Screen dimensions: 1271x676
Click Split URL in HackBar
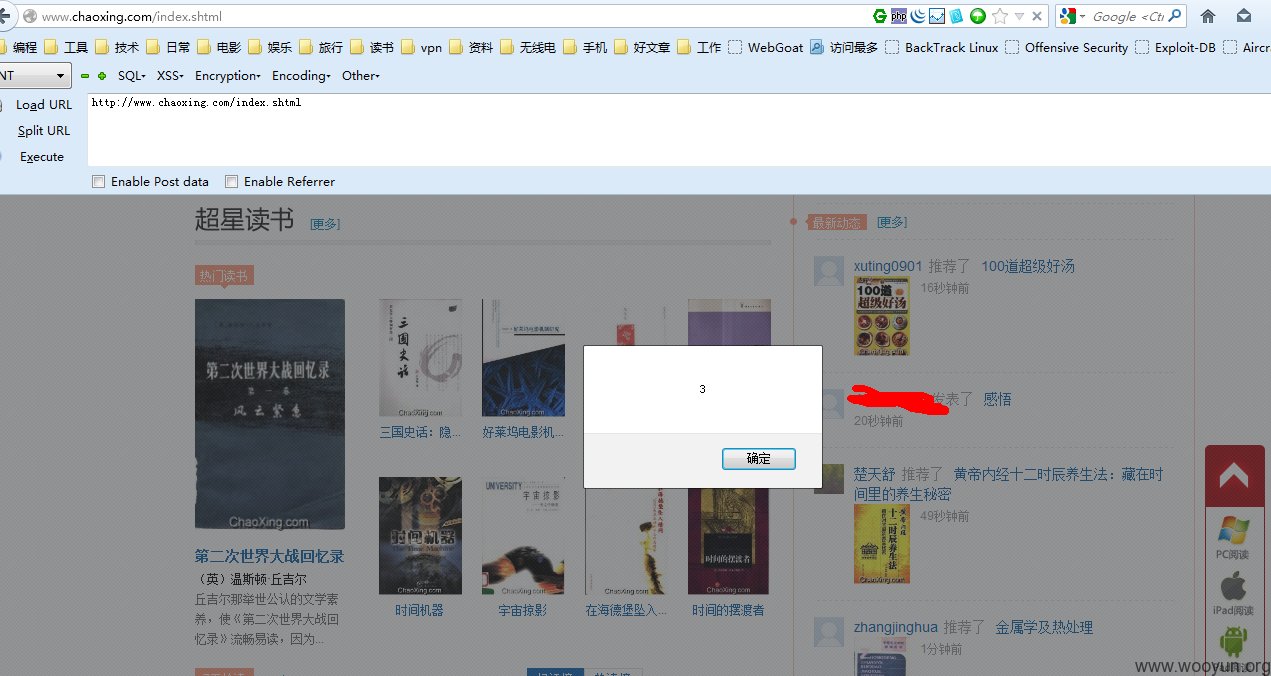[44, 130]
